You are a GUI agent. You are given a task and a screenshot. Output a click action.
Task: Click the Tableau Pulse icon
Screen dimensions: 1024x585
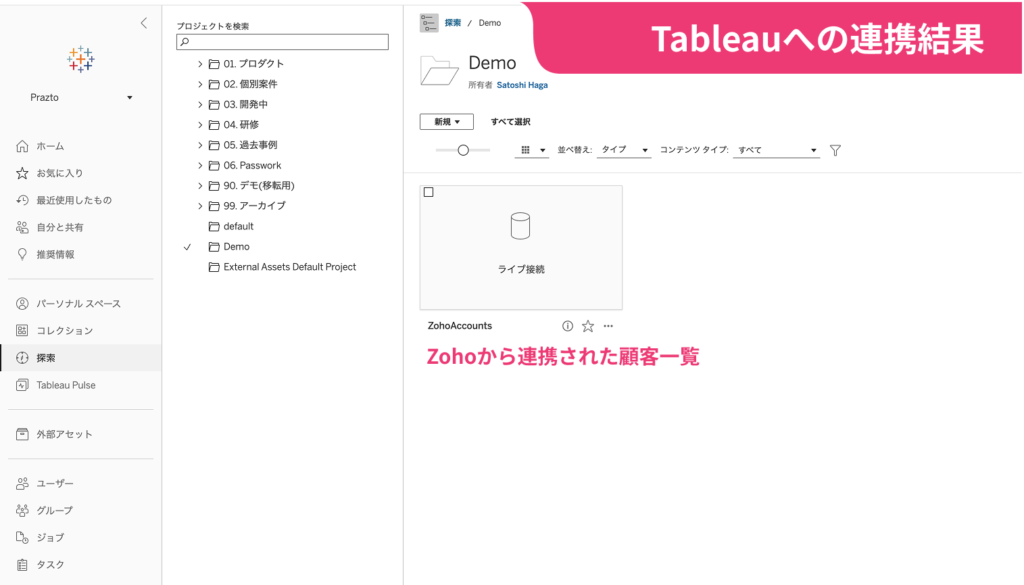point(22,385)
